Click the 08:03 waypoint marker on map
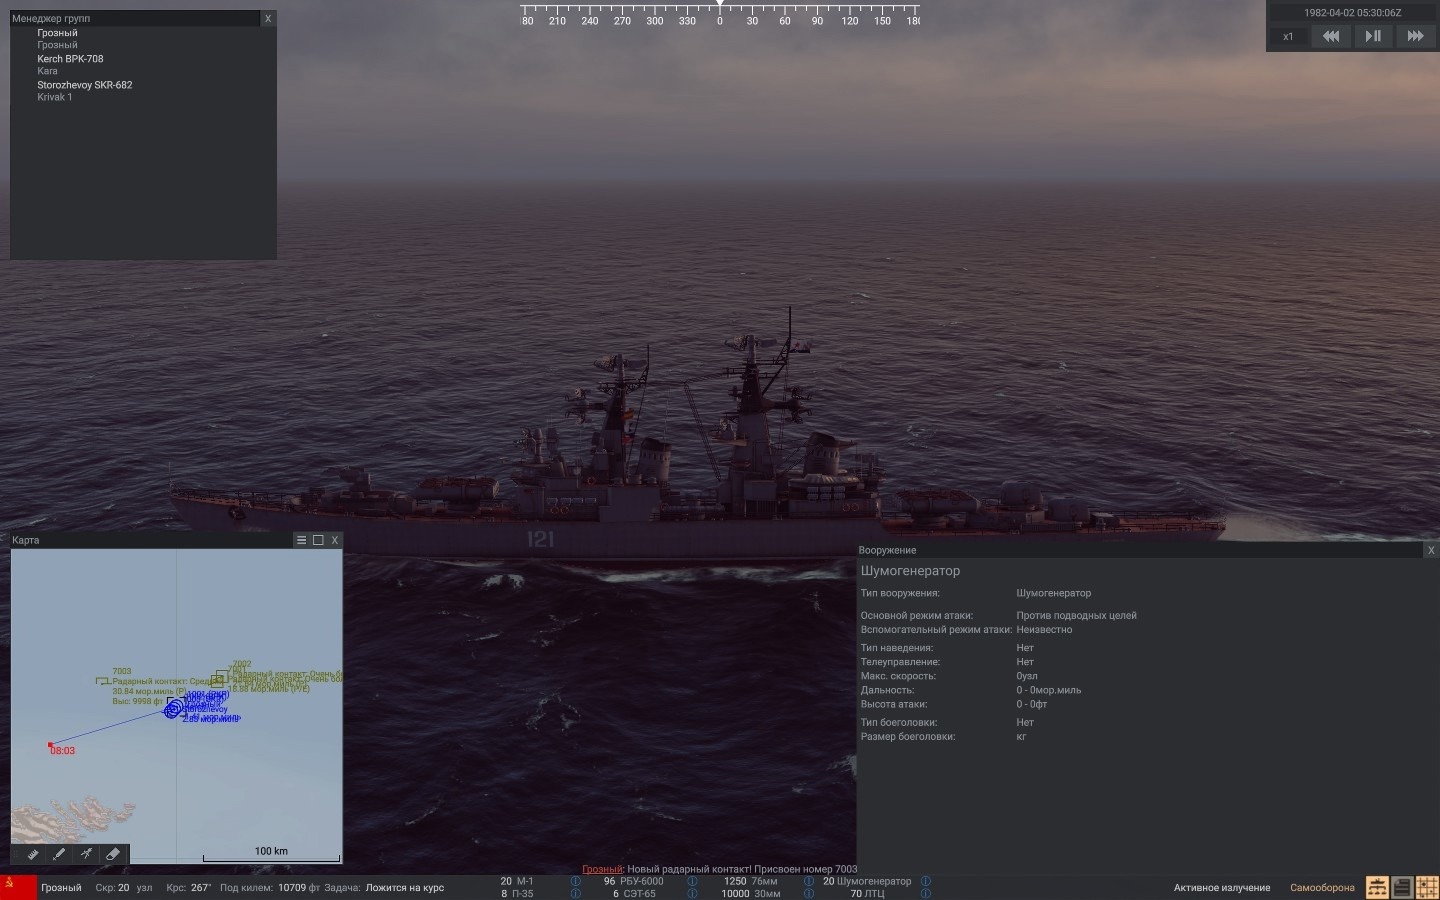This screenshot has height=900, width=1440. [x=51, y=745]
